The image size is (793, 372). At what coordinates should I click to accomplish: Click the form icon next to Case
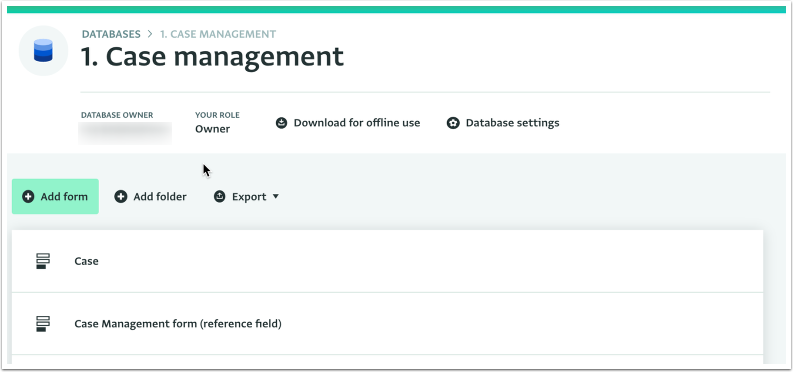(x=43, y=261)
